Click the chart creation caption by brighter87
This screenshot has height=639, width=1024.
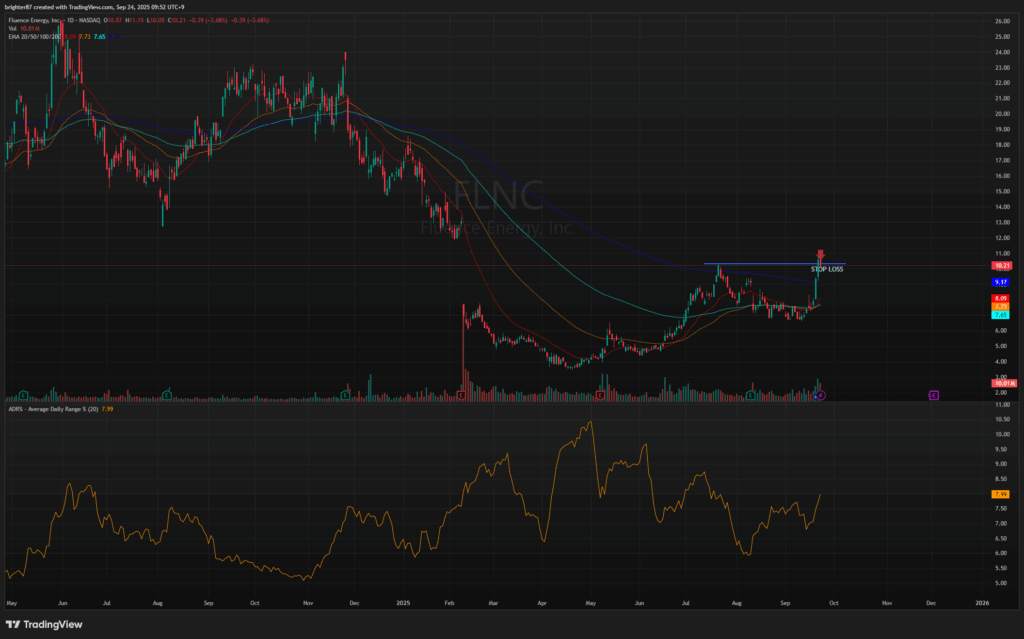(x=95, y=7)
